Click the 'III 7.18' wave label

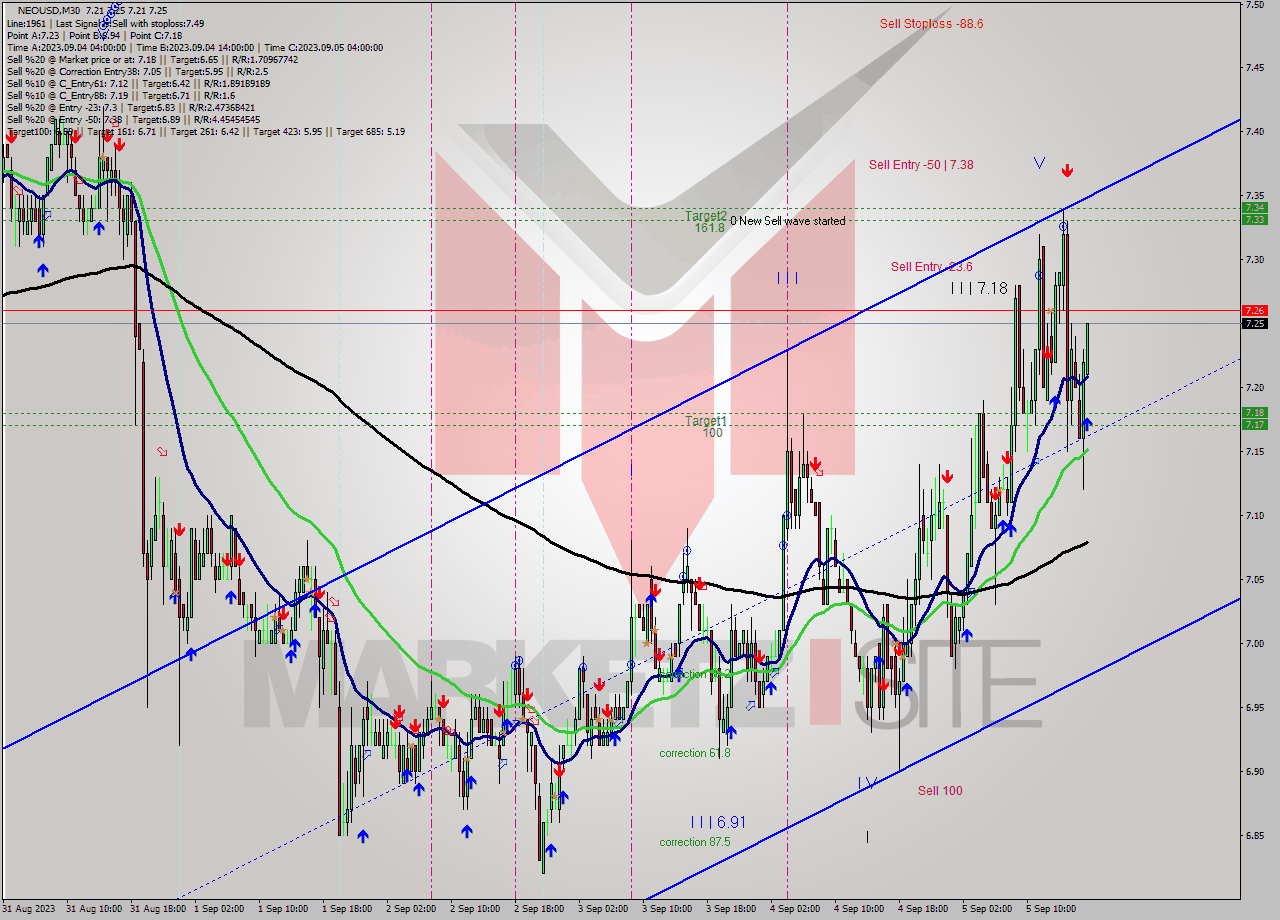pos(979,288)
